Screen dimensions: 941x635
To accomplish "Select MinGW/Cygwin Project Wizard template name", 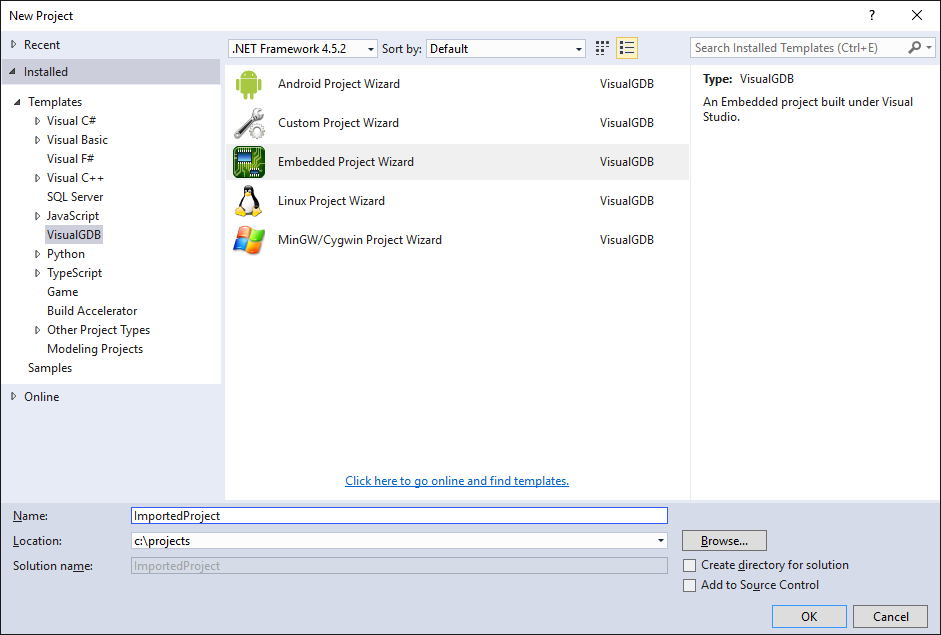I will tap(360, 240).
